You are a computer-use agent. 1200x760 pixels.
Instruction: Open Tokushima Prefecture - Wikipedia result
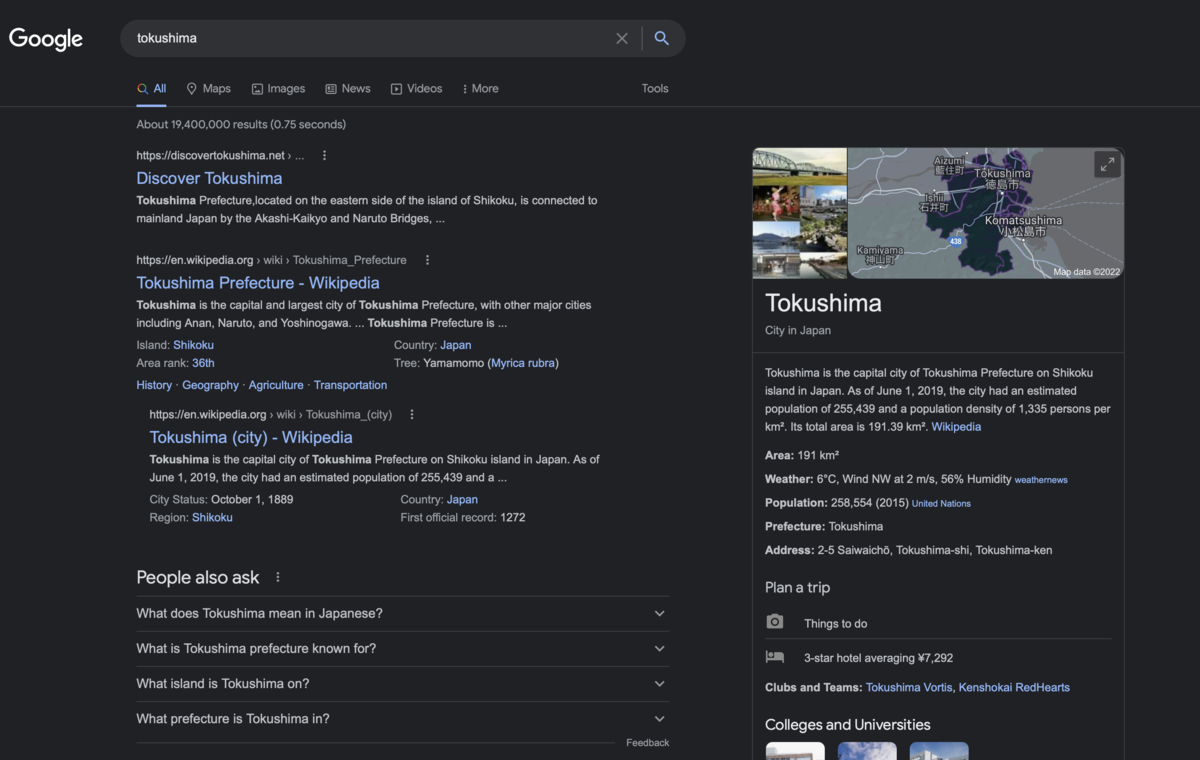coord(258,283)
